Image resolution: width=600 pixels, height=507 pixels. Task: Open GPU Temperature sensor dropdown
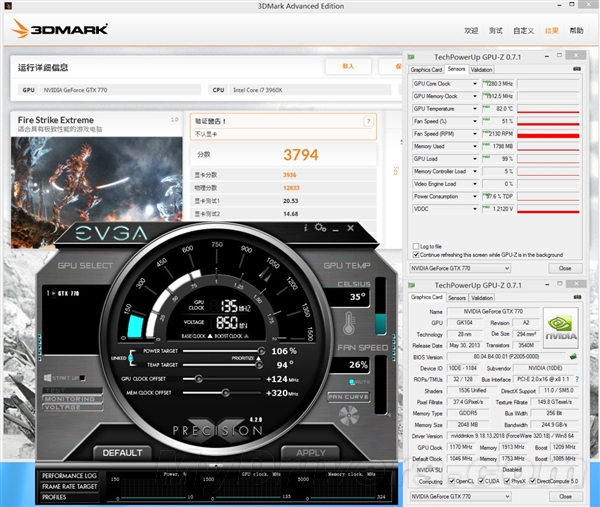click(x=475, y=109)
